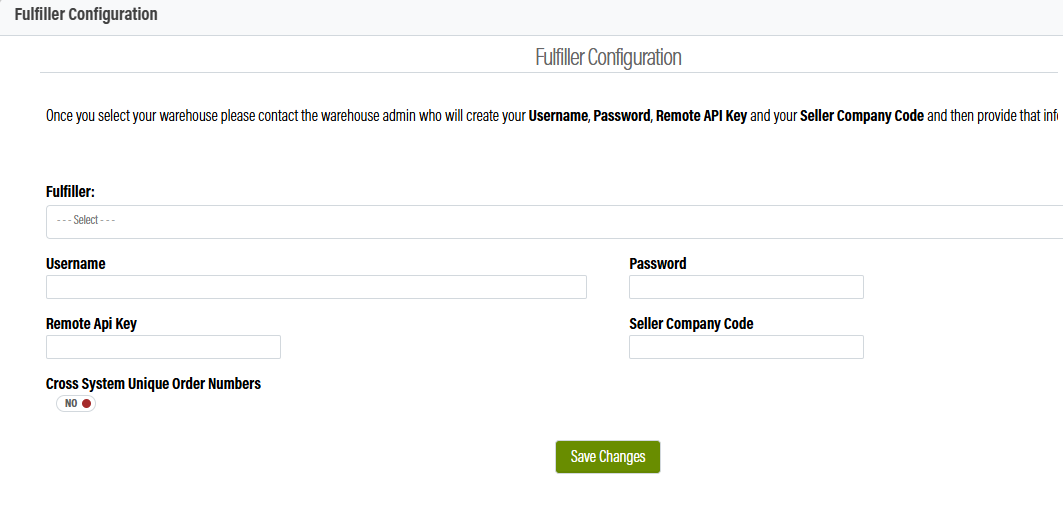The image size is (1063, 510).
Task: Click the 'Cross System Unique Order Numbers' label
Action: (153, 384)
